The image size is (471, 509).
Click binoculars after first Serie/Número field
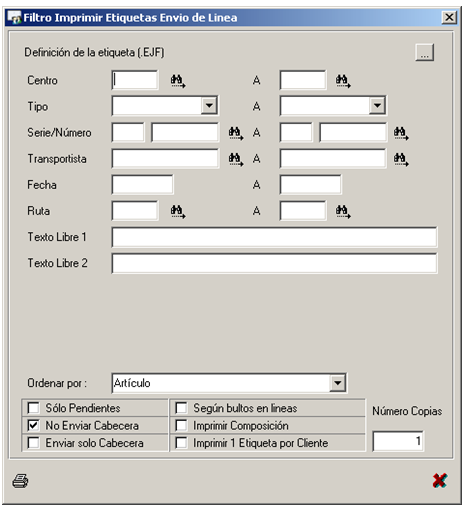[236, 133]
